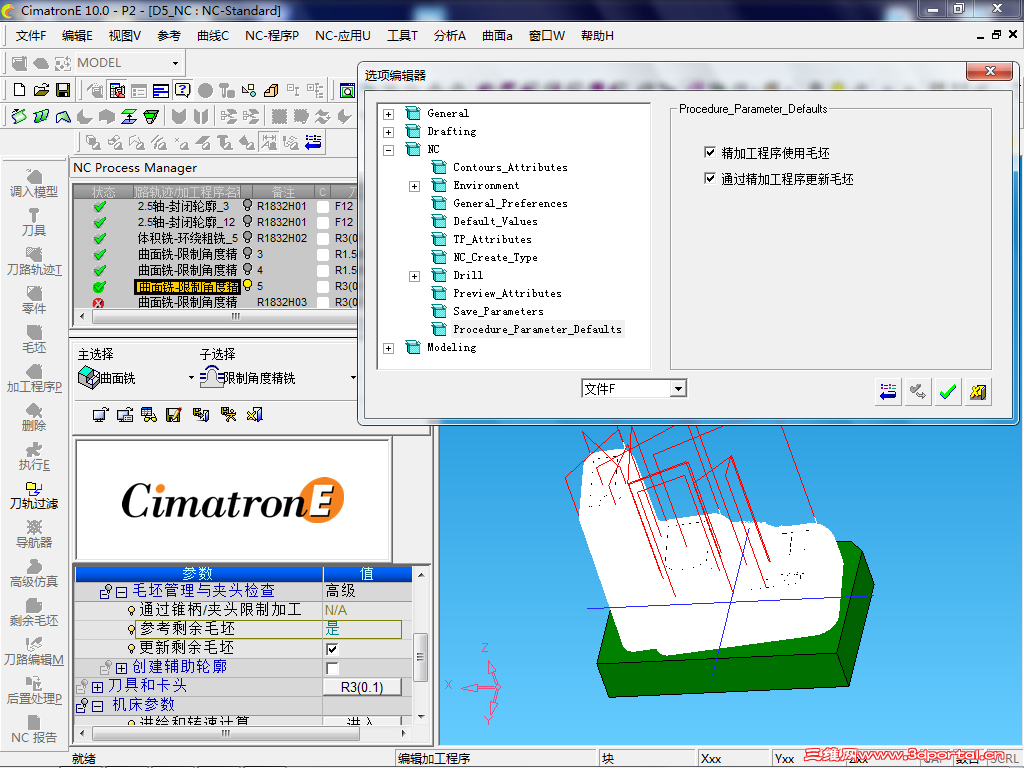
Task: Click the NC Process Manager horizontal scrollbar
Action: pos(224,316)
